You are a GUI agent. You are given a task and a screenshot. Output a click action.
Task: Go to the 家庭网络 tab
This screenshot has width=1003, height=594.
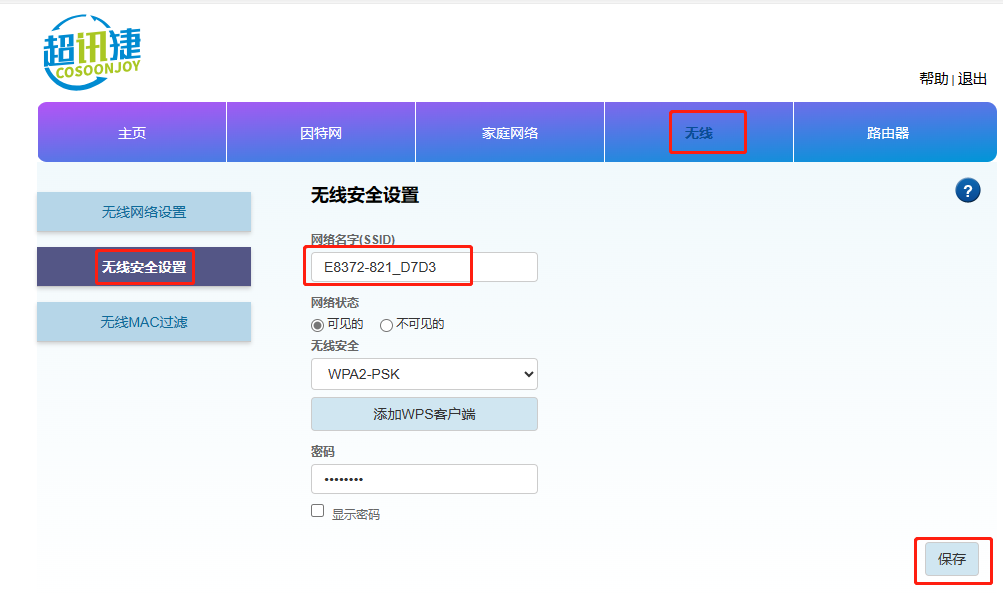[510, 133]
